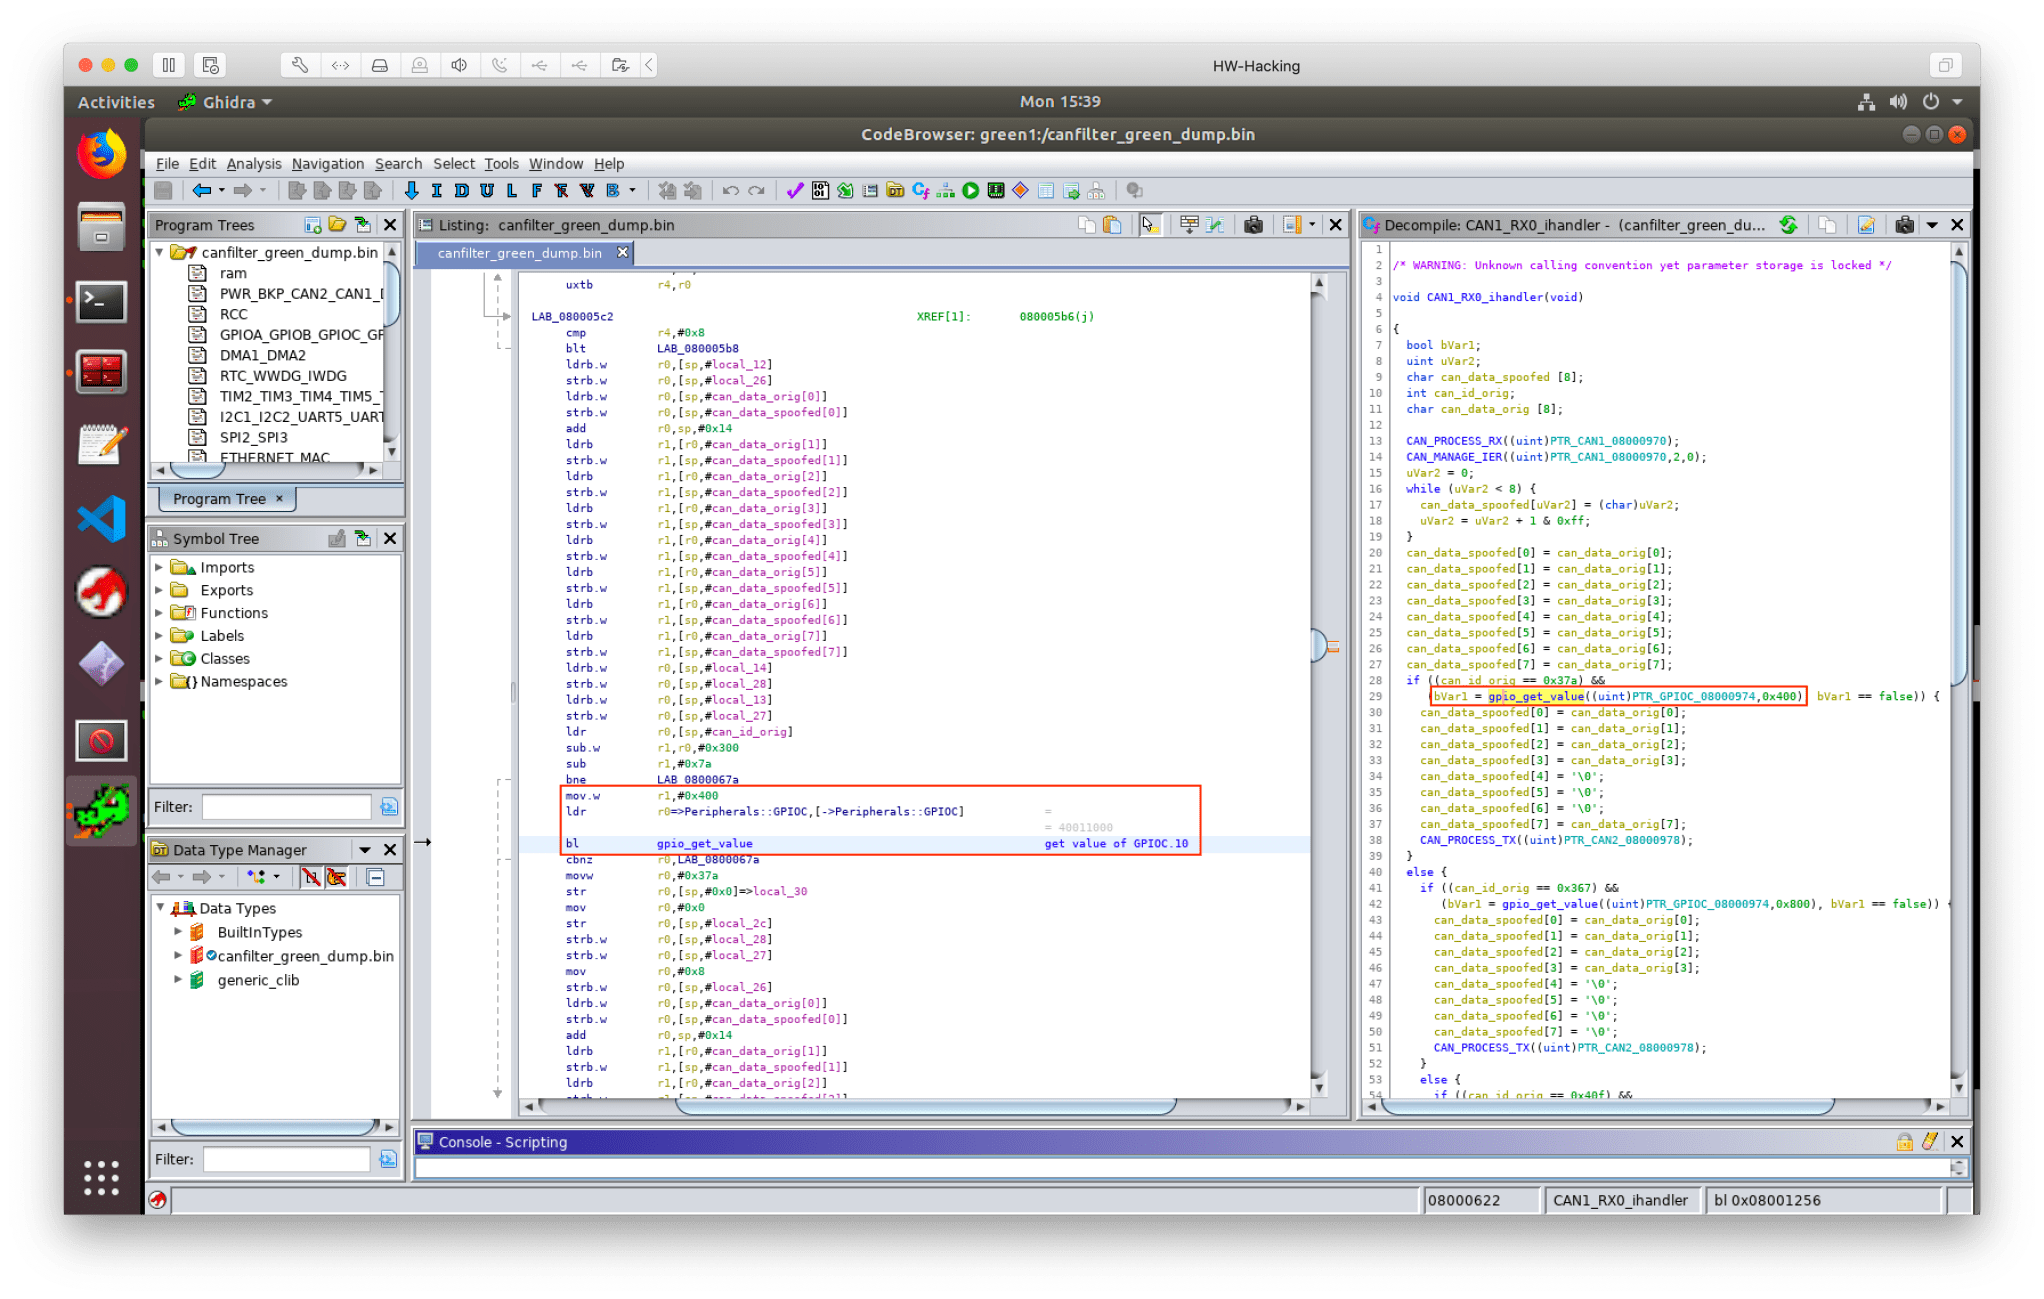
Task: Click the purple checkmark toolbar icon
Action: 794,190
